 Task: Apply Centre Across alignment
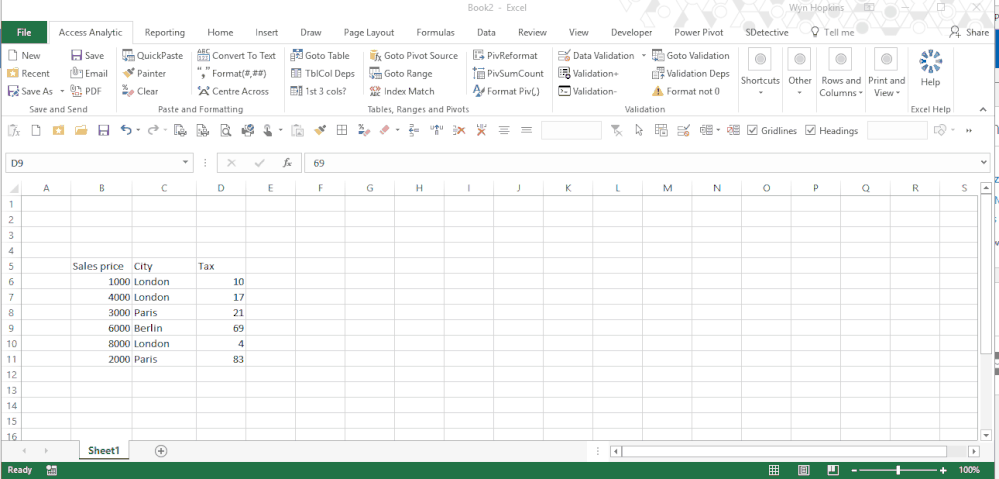[233, 91]
